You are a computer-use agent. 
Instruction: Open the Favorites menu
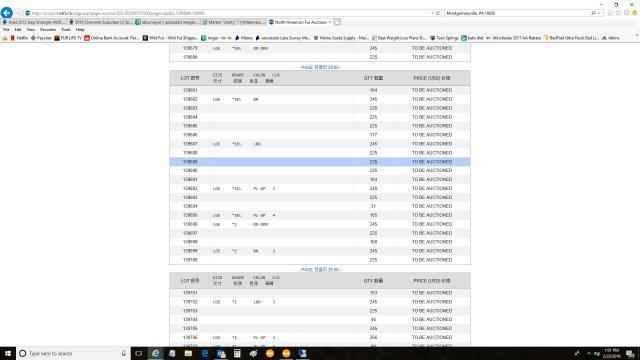(48, 30)
